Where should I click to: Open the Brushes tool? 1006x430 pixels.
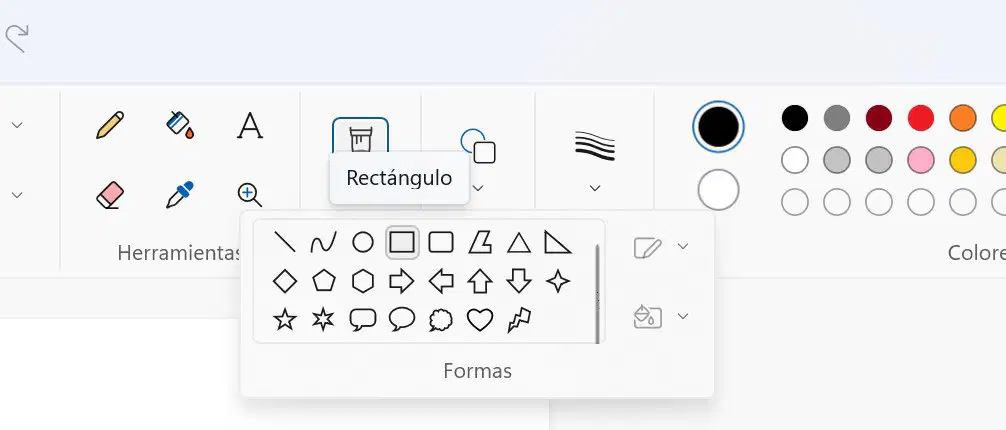pos(360,137)
